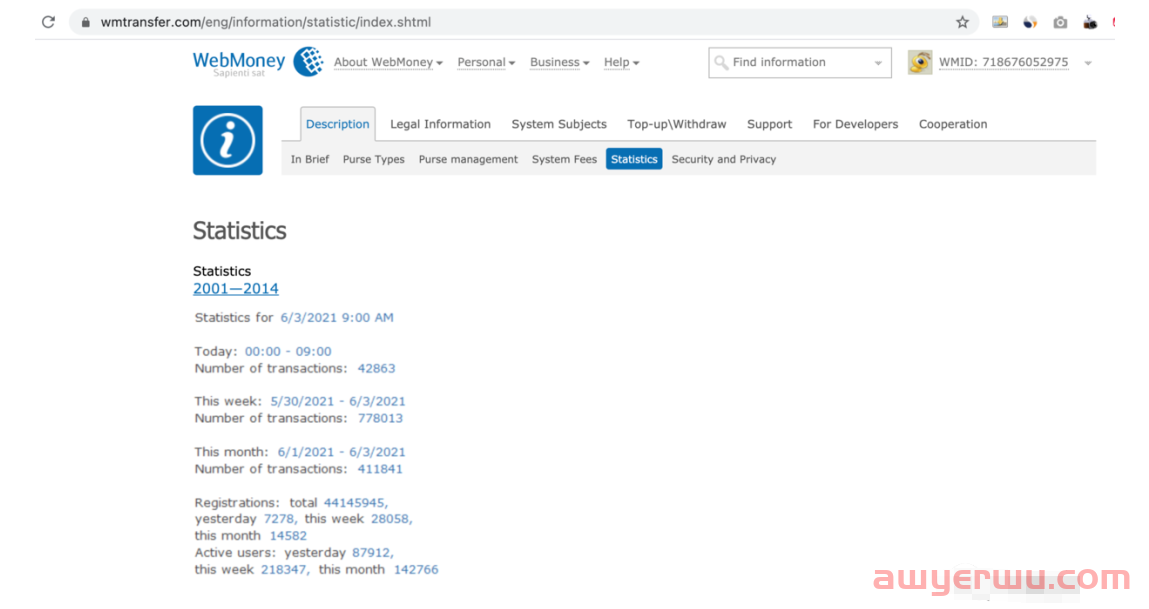
Task: View site security lock icon
Action: click(86, 23)
